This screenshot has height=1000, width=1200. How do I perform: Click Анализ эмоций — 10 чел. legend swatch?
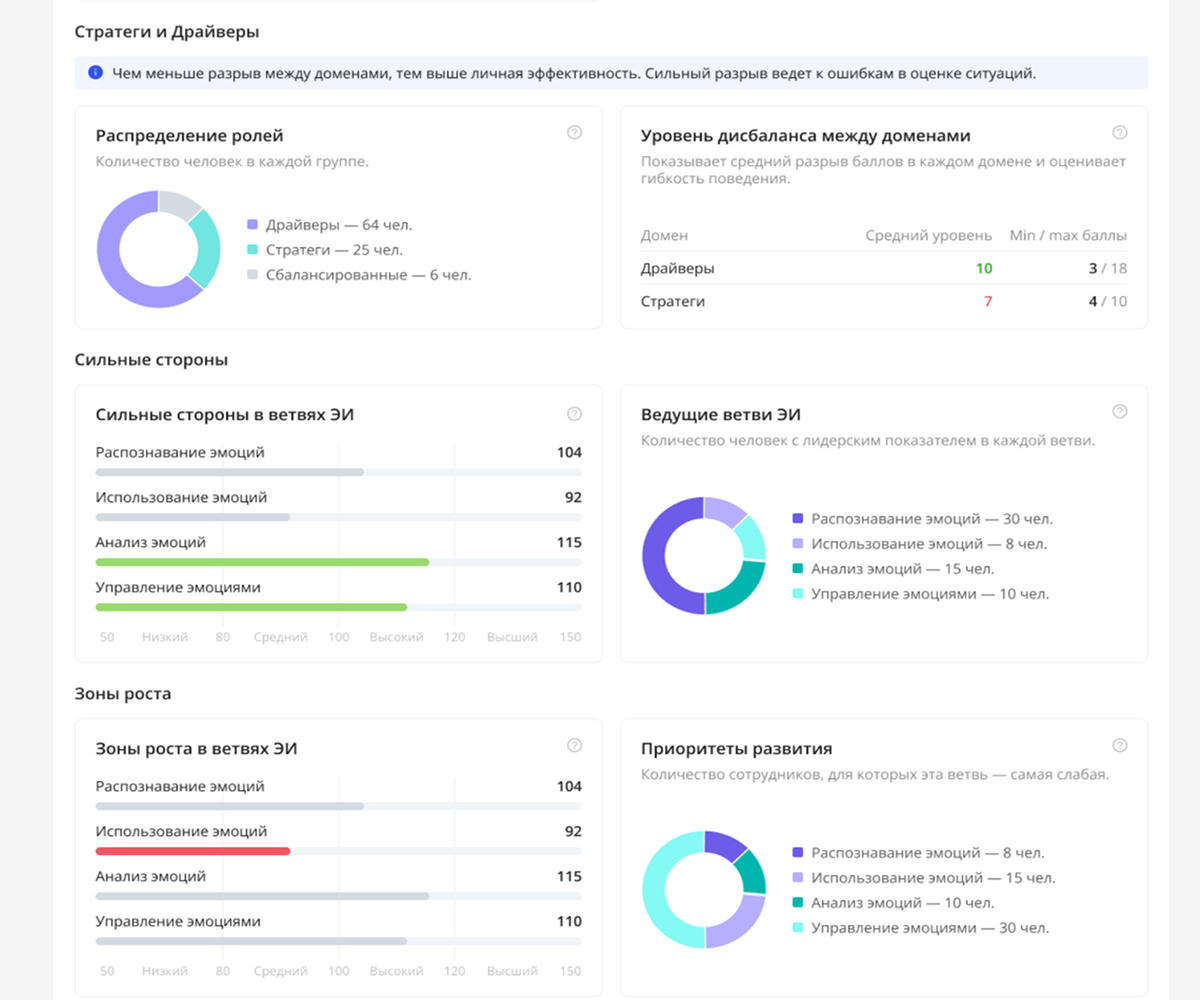797,903
